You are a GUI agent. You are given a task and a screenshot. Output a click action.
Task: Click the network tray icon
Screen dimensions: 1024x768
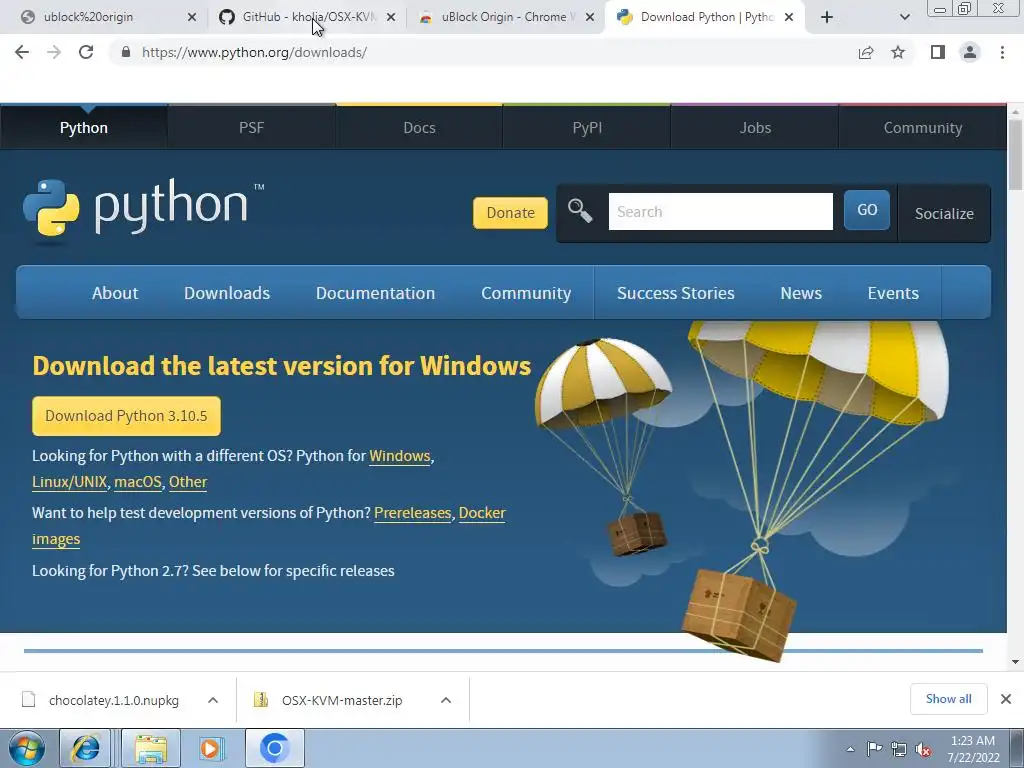click(899, 749)
